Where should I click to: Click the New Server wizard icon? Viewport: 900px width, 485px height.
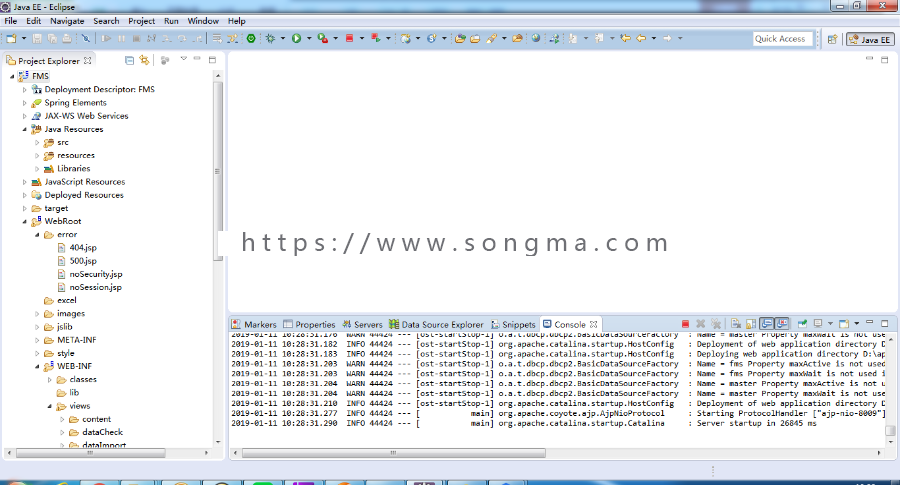405,38
